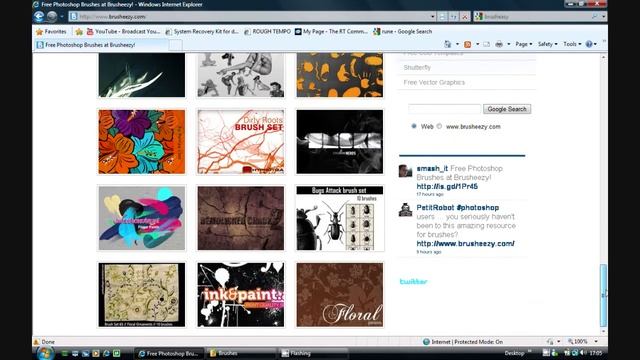
Task: Open the Page menu
Action: click(524, 44)
